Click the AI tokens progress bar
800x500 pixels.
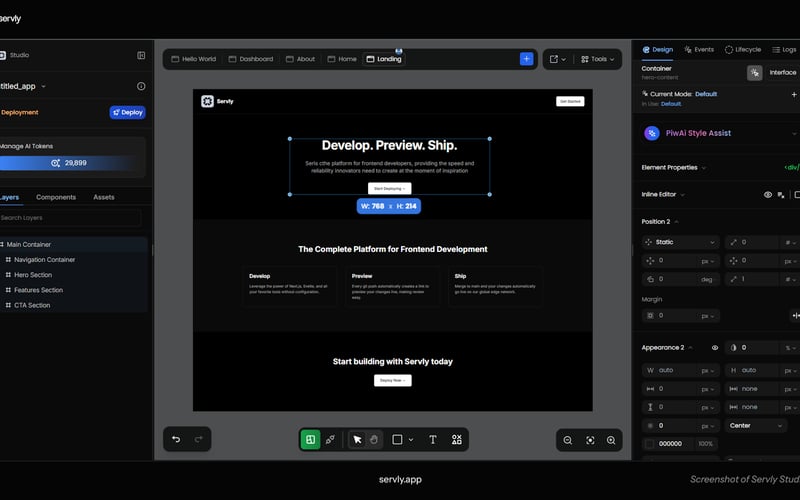69,163
